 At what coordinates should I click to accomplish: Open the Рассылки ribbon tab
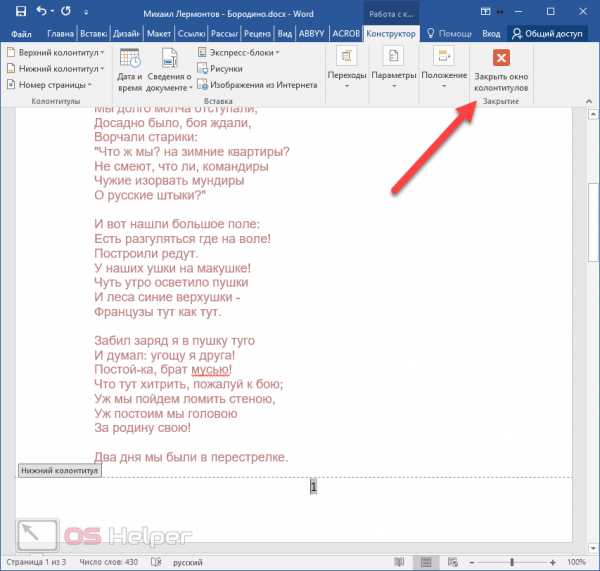tap(224, 34)
